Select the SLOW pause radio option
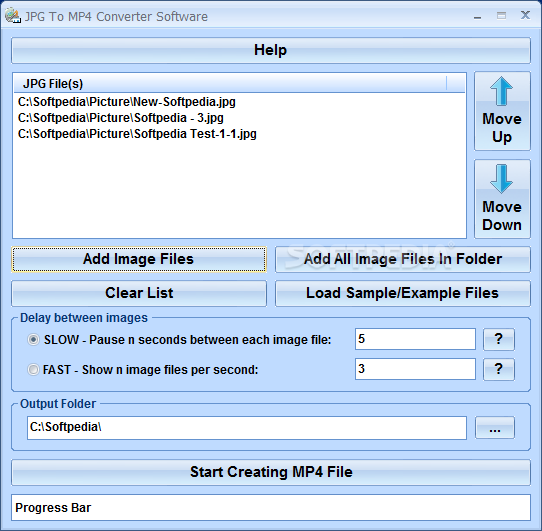 tap(33, 340)
